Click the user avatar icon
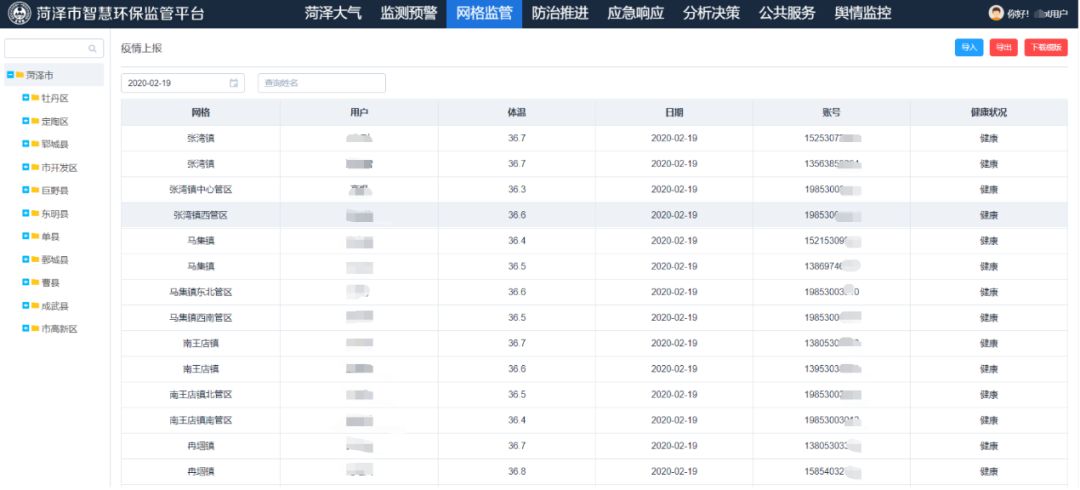1080x490 pixels. (x=996, y=13)
